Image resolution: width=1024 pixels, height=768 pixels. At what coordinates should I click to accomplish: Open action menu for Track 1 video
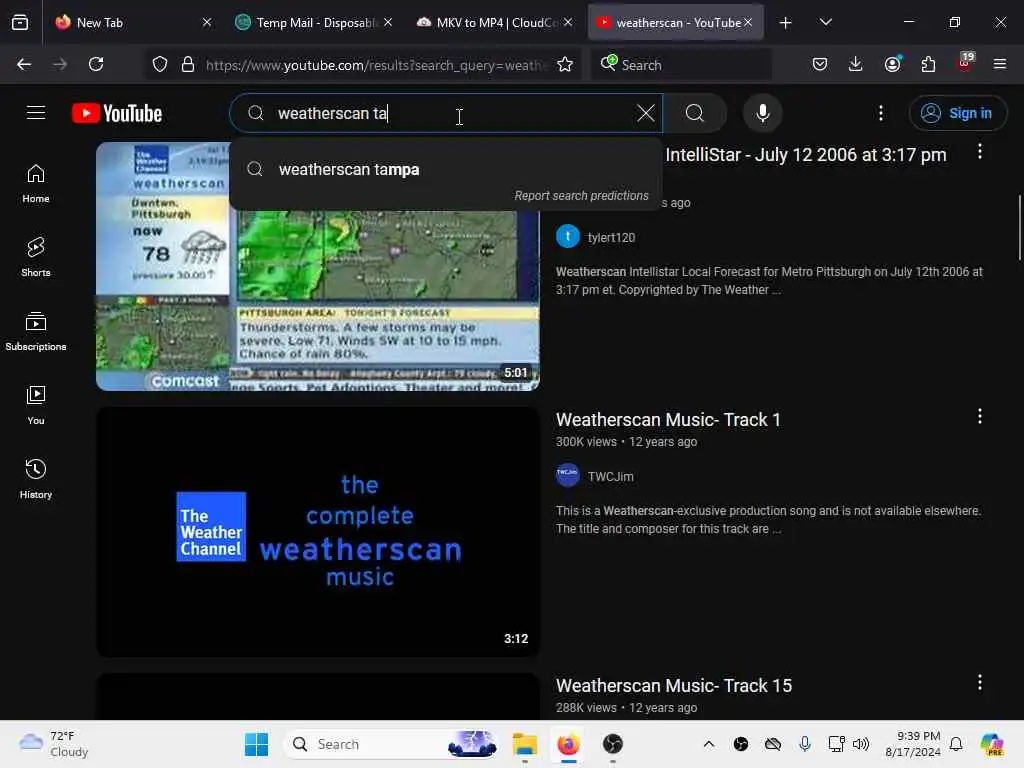tap(980, 417)
